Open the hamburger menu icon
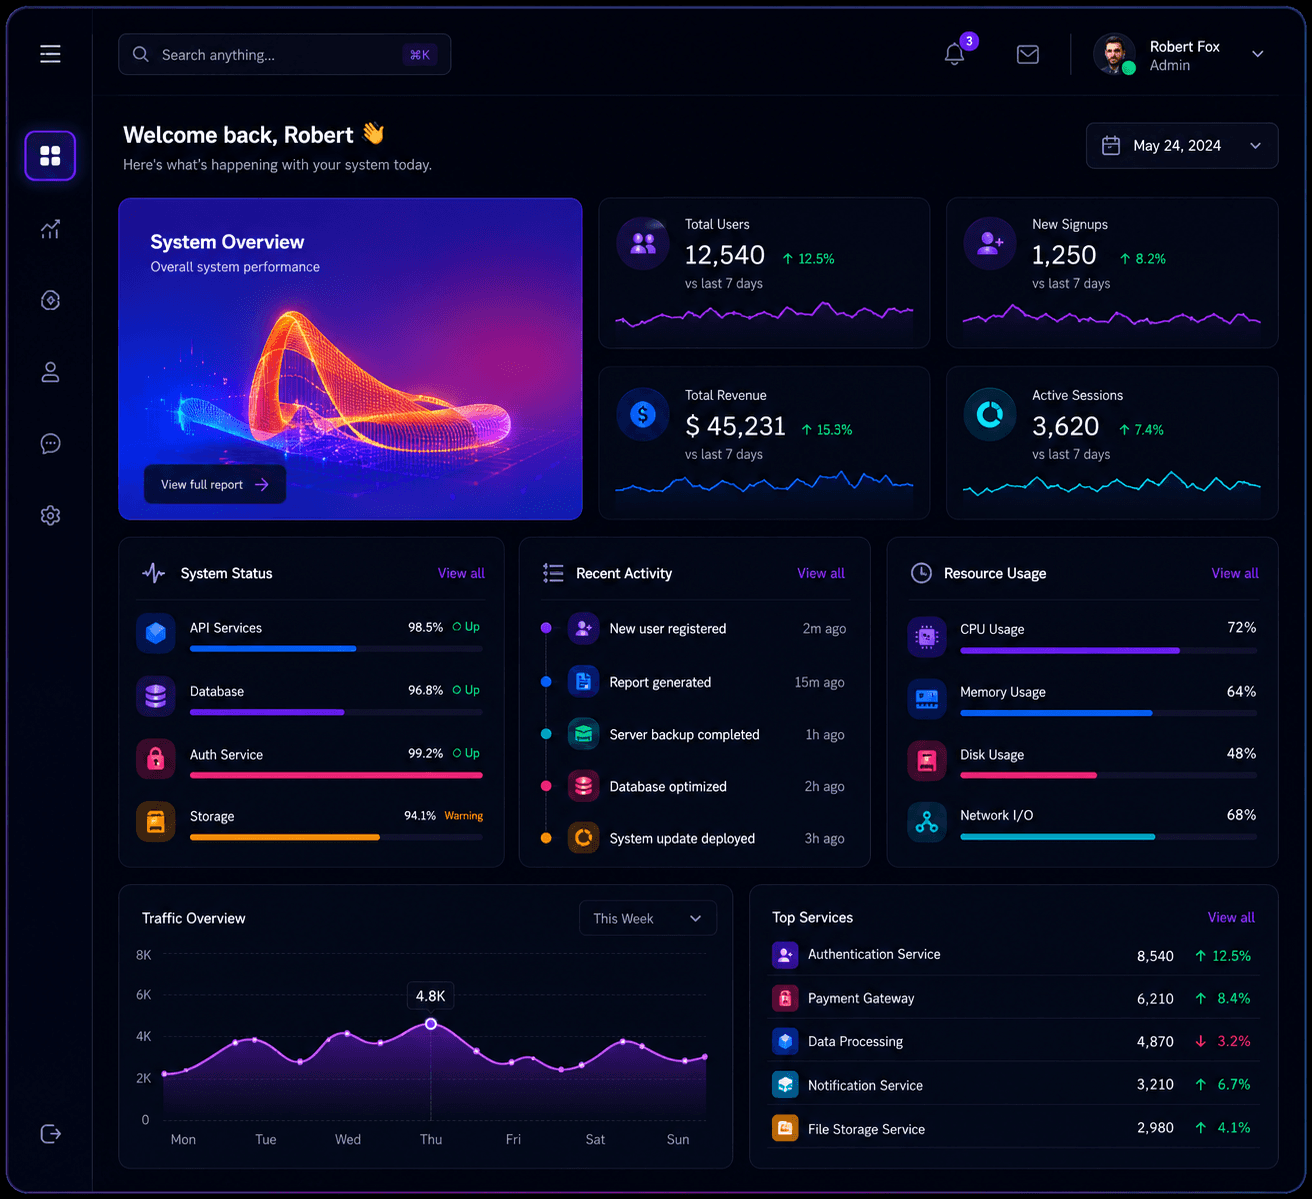Image resolution: width=1312 pixels, height=1199 pixels. (x=50, y=54)
